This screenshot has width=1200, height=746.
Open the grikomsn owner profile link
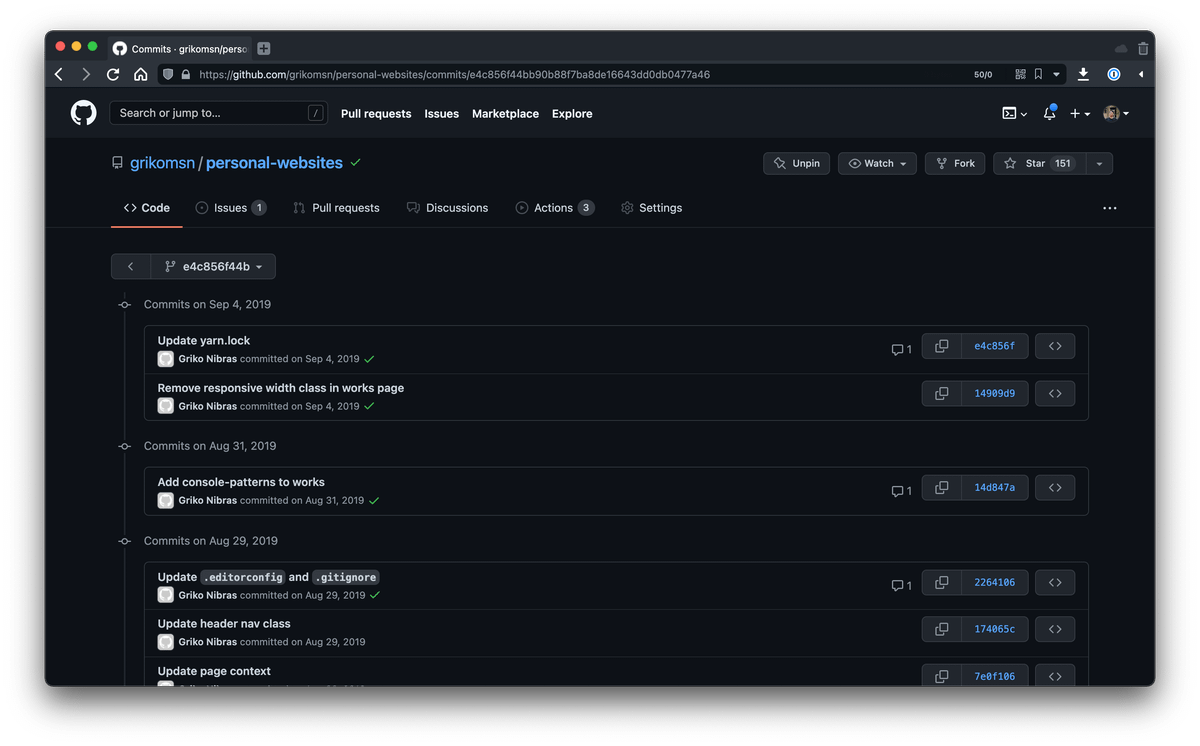pos(162,163)
